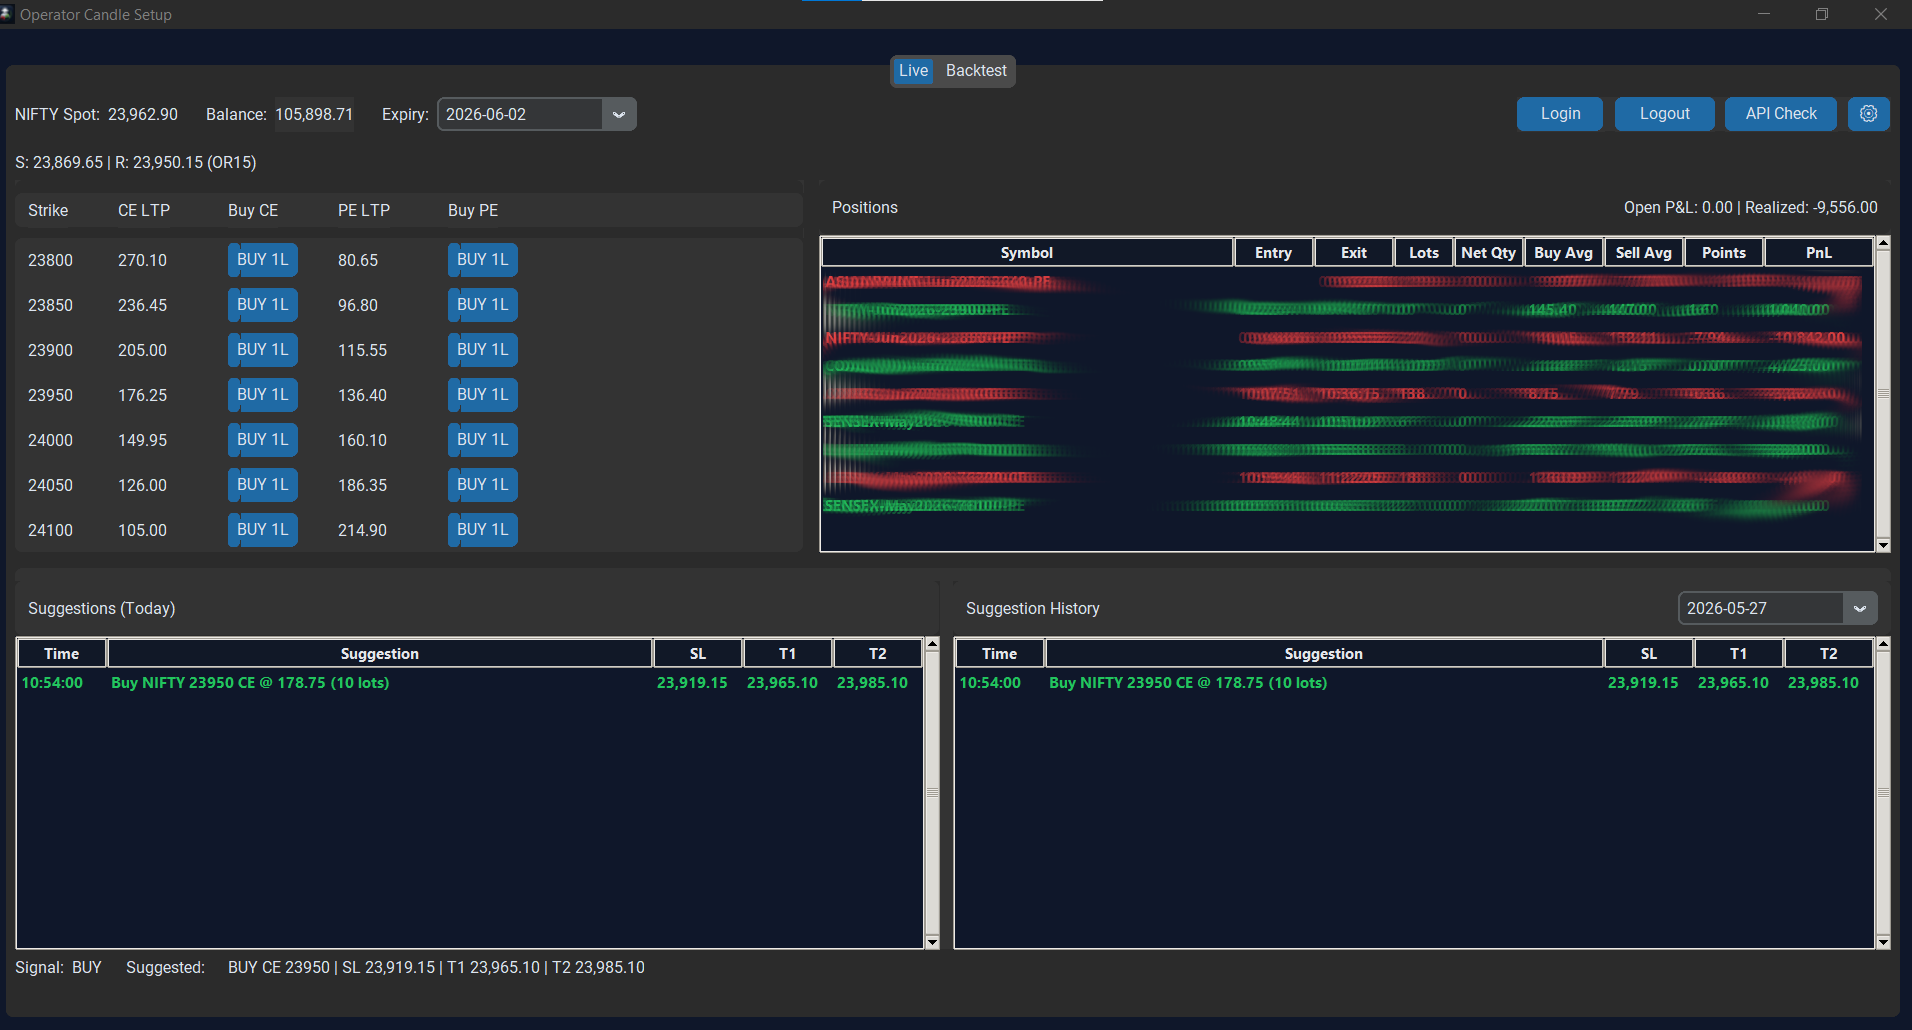Click Positions scrollbar down arrow
This screenshot has width=1912, height=1030.
1883,545
